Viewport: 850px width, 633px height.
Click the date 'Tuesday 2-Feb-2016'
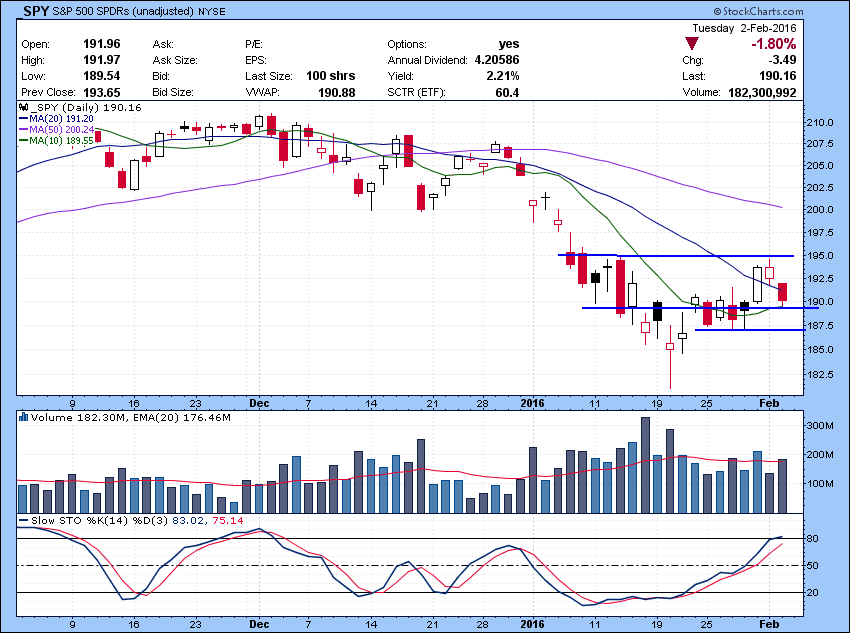point(744,28)
